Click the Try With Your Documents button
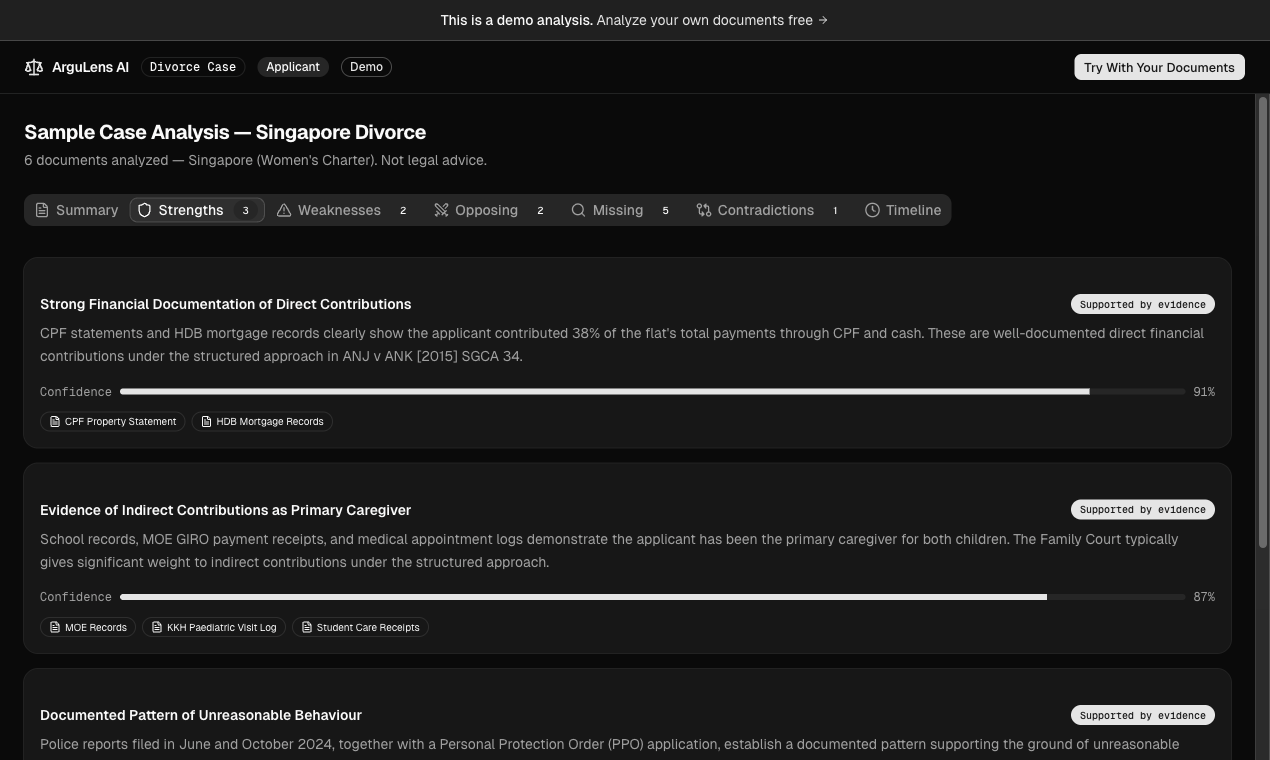 tap(1159, 67)
